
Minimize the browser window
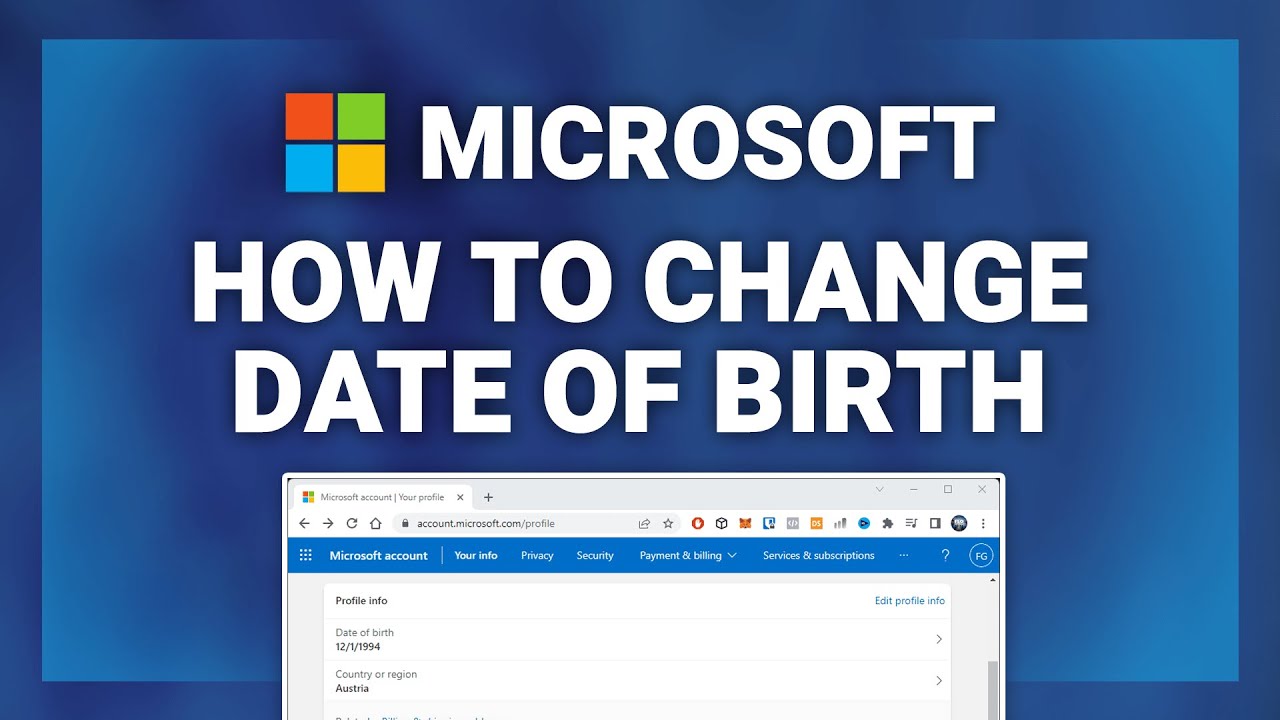(913, 489)
